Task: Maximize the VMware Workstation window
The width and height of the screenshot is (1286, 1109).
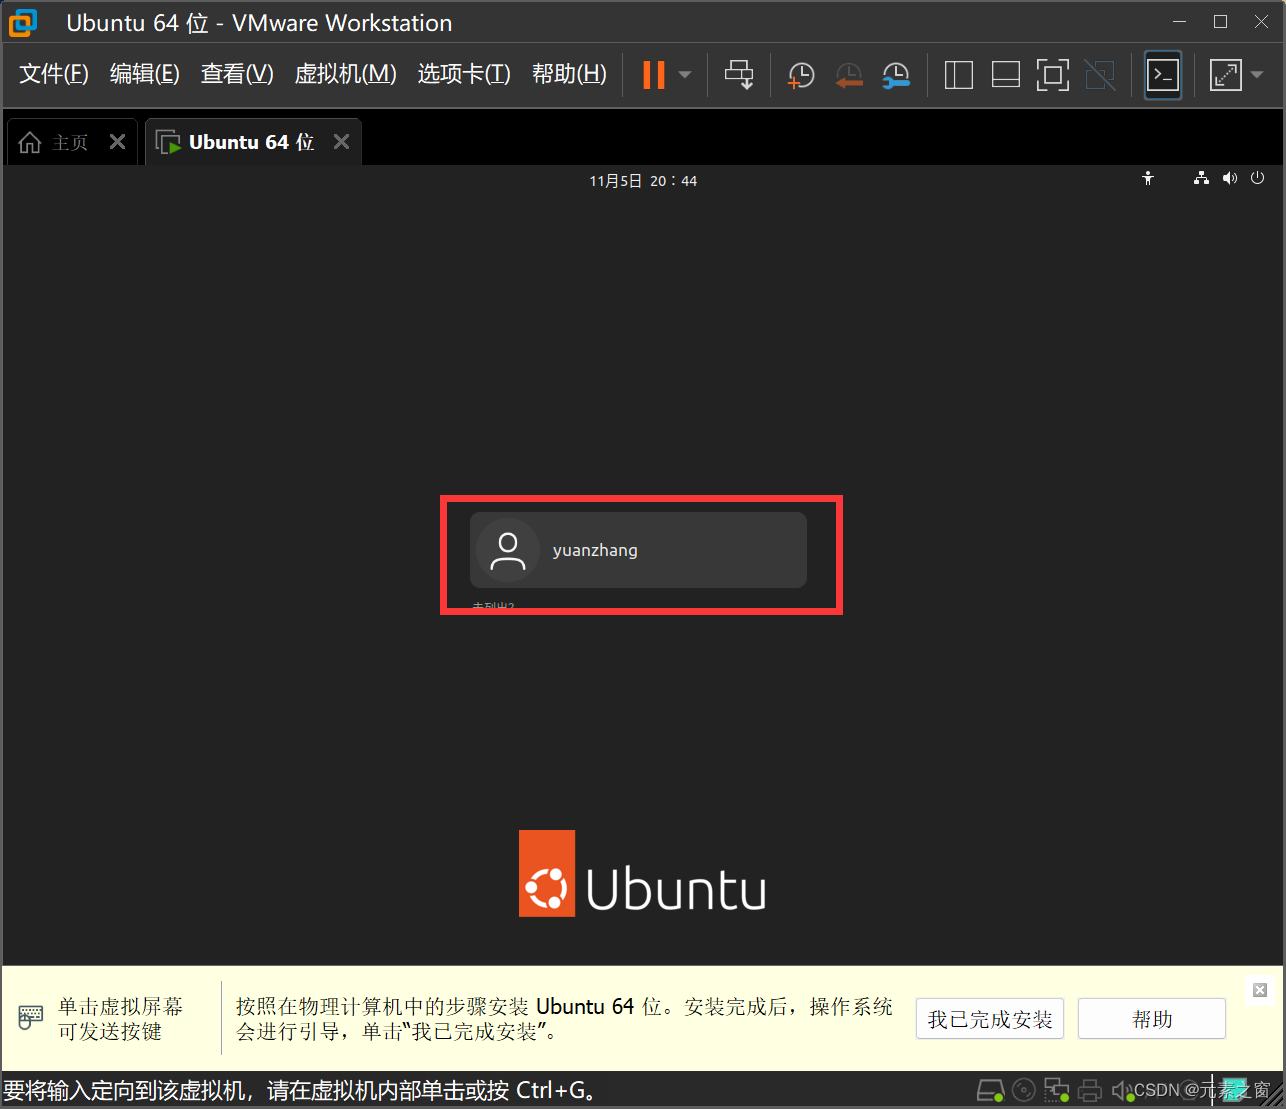Action: [x=1220, y=22]
